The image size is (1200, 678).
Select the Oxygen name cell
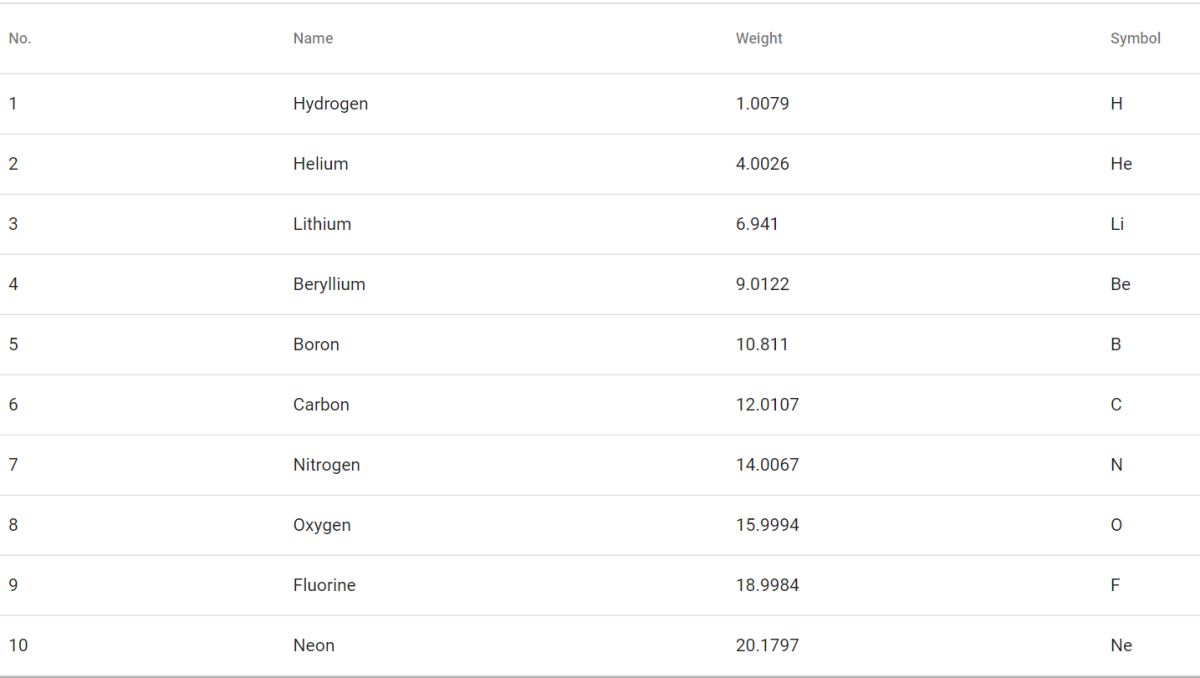(322, 525)
